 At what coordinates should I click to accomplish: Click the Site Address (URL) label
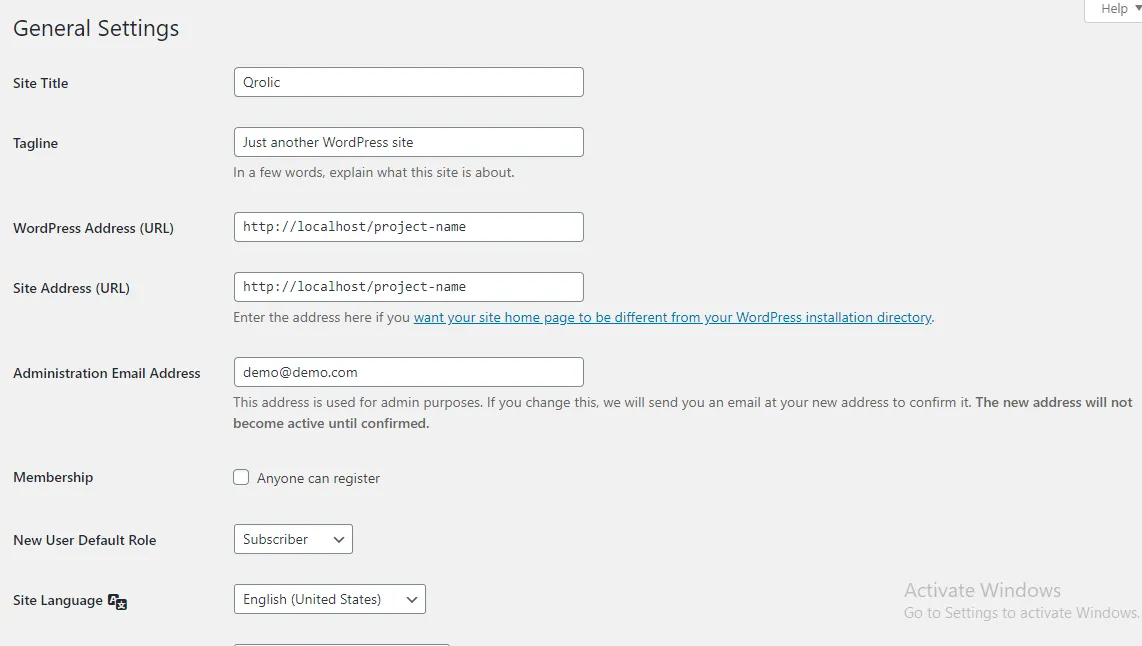click(x=71, y=288)
